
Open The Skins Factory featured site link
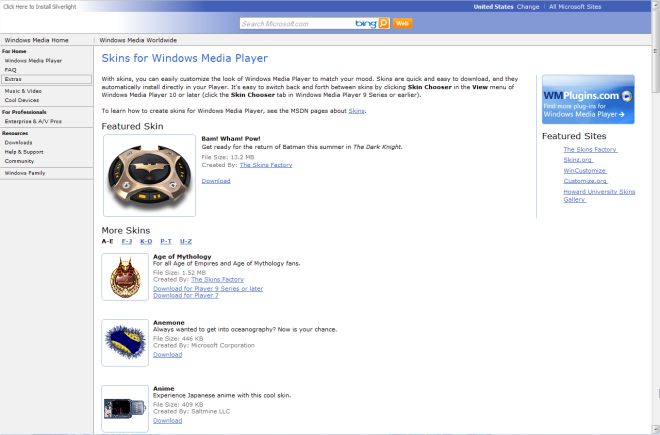coord(590,149)
